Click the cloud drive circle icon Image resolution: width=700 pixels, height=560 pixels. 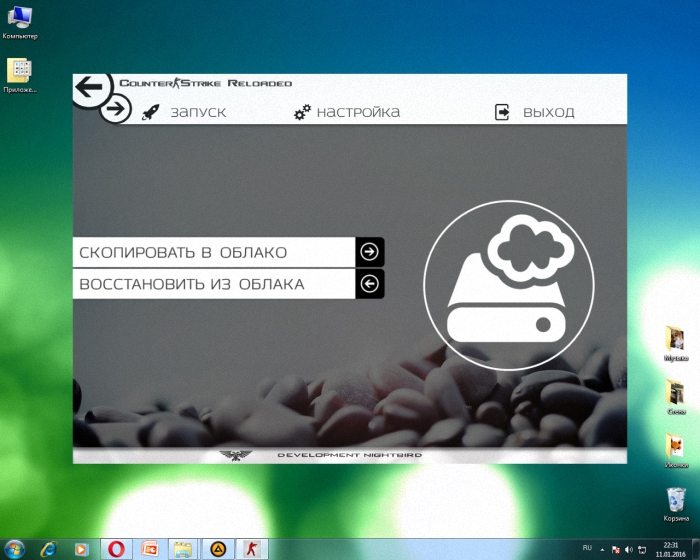(508, 285)
